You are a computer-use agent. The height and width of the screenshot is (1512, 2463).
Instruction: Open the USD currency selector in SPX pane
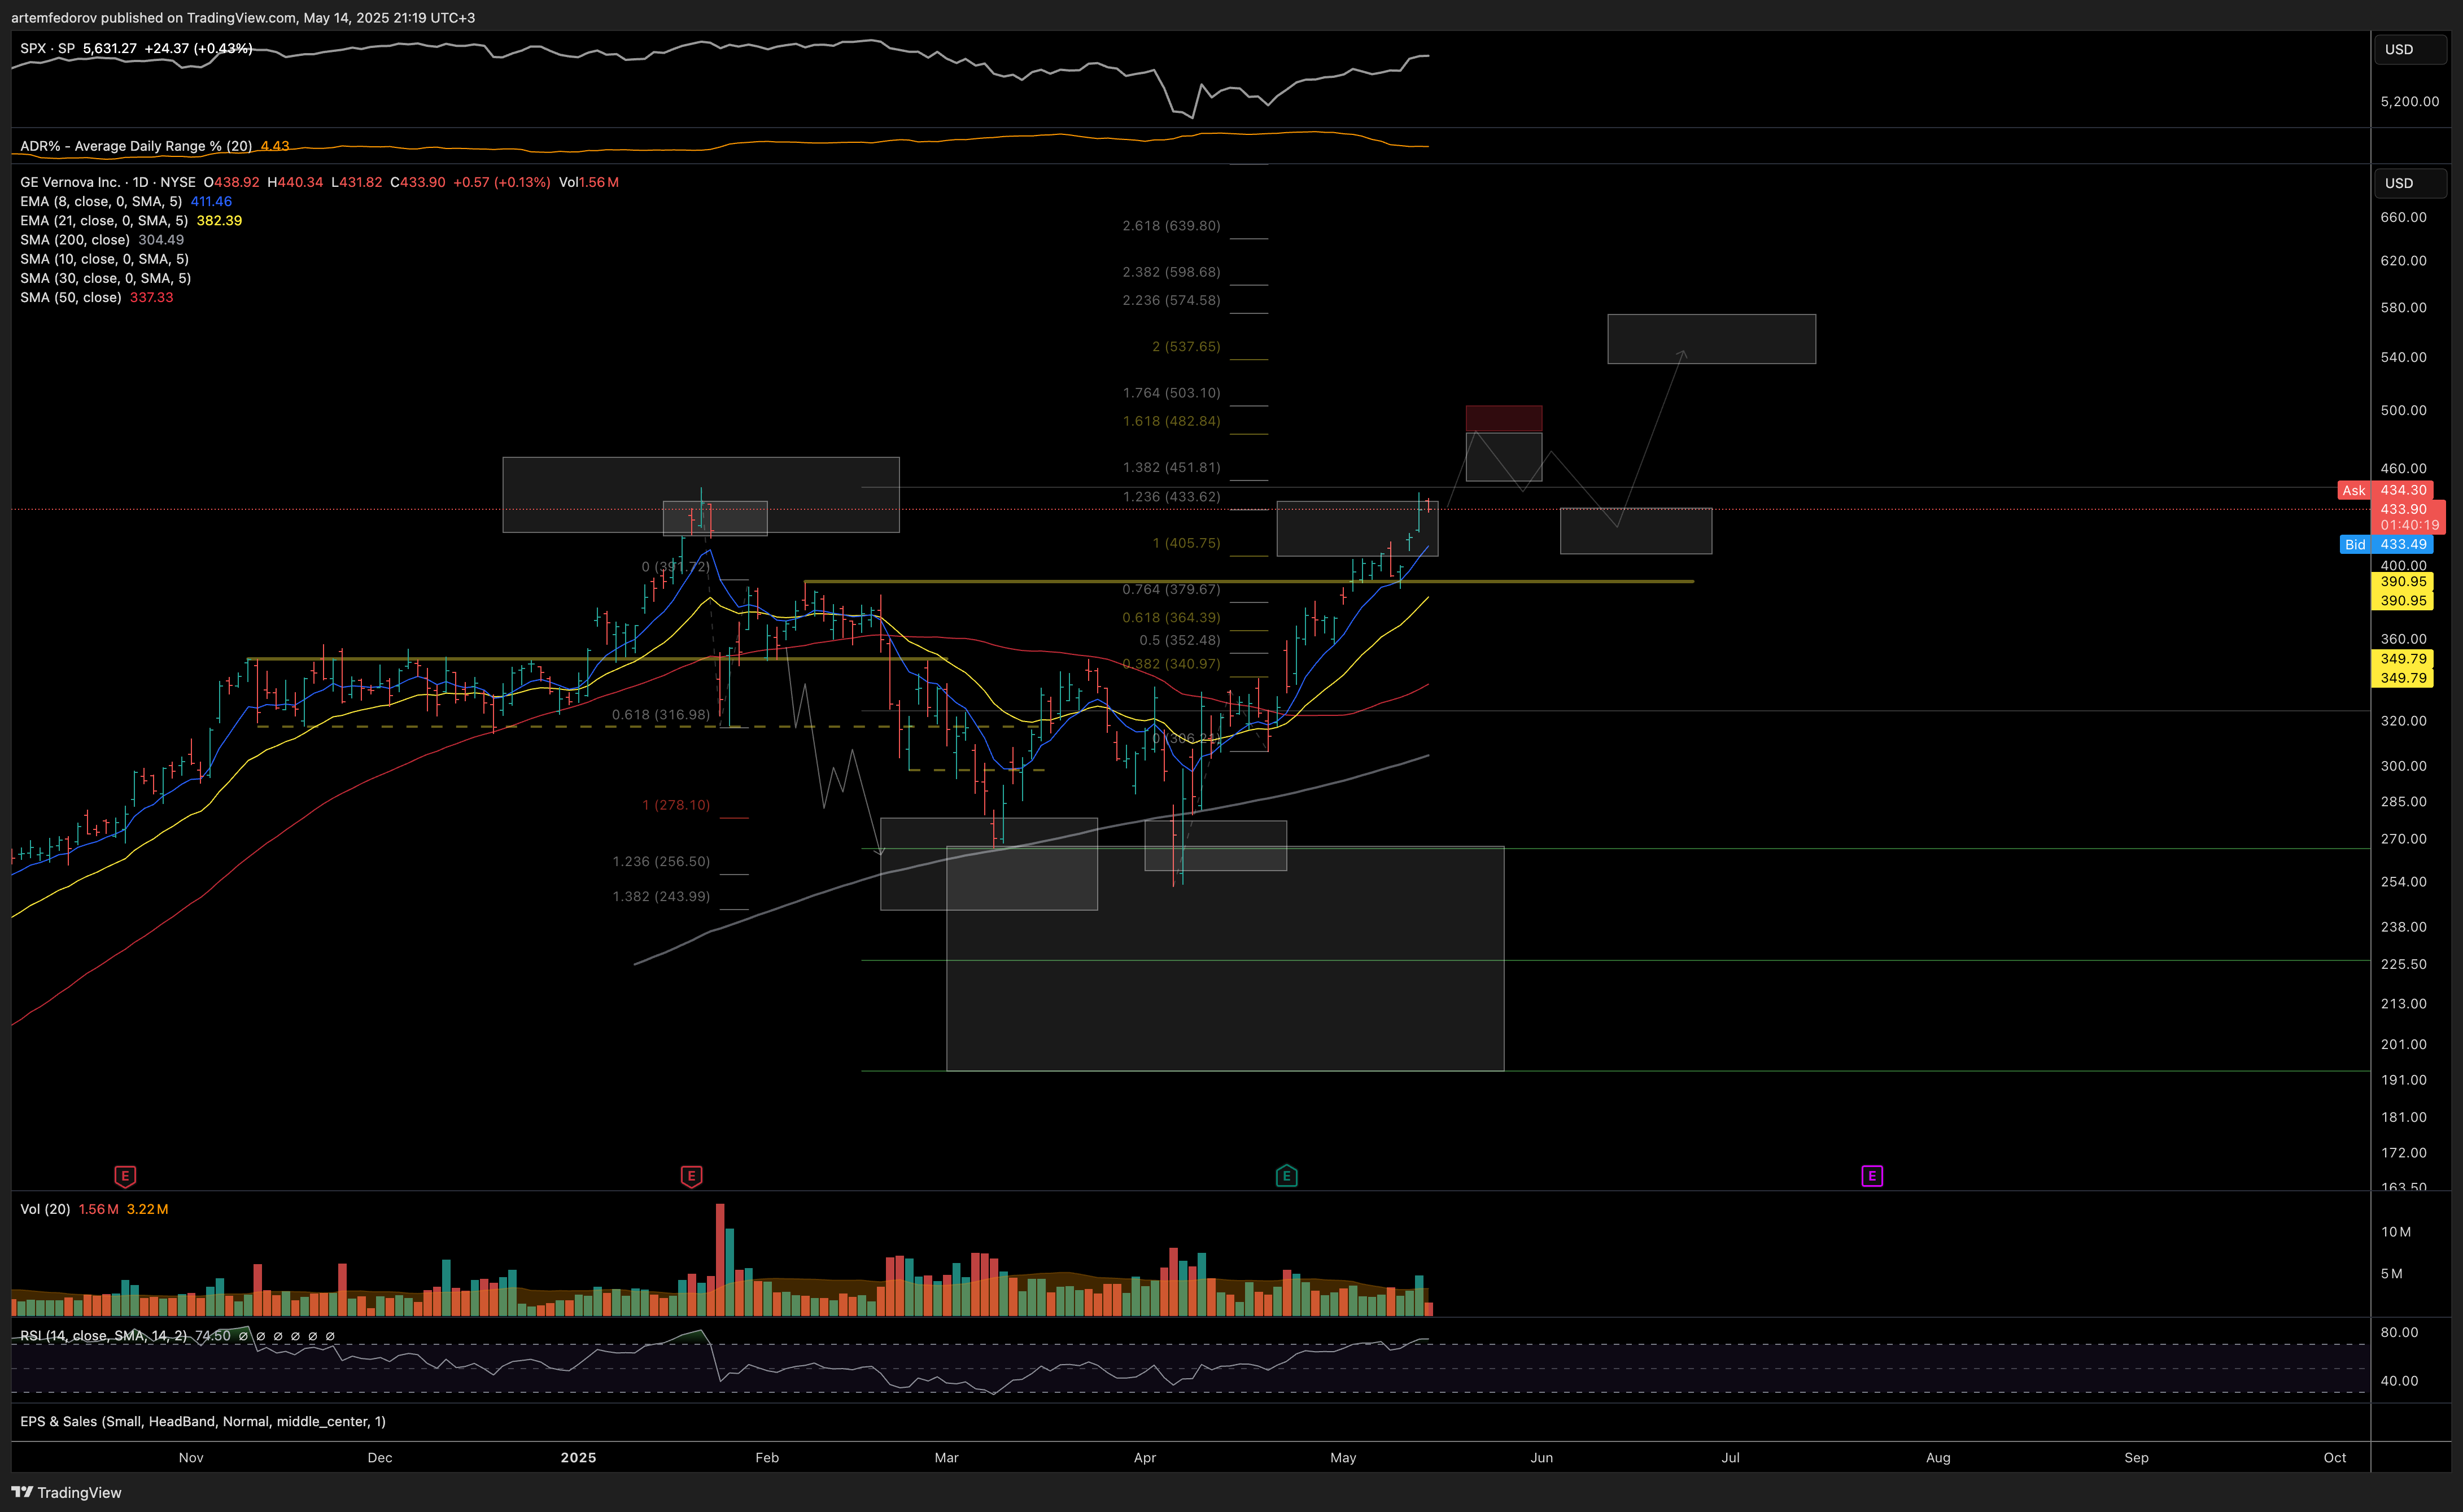pyautogui.click(x=2410, y=49)
